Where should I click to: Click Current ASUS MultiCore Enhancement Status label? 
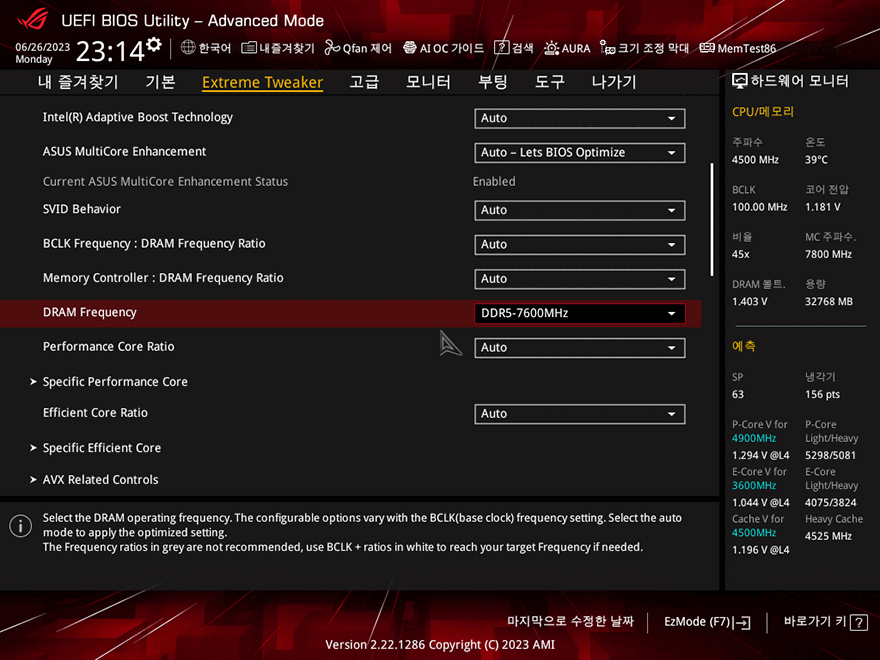(165, 181)
